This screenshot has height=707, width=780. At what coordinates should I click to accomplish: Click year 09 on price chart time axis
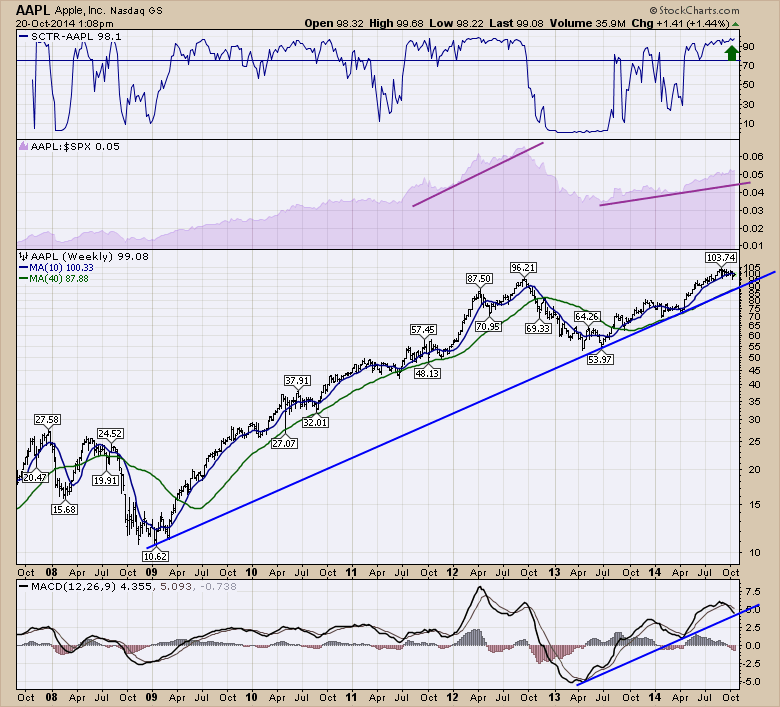click(x=152, y=572)
